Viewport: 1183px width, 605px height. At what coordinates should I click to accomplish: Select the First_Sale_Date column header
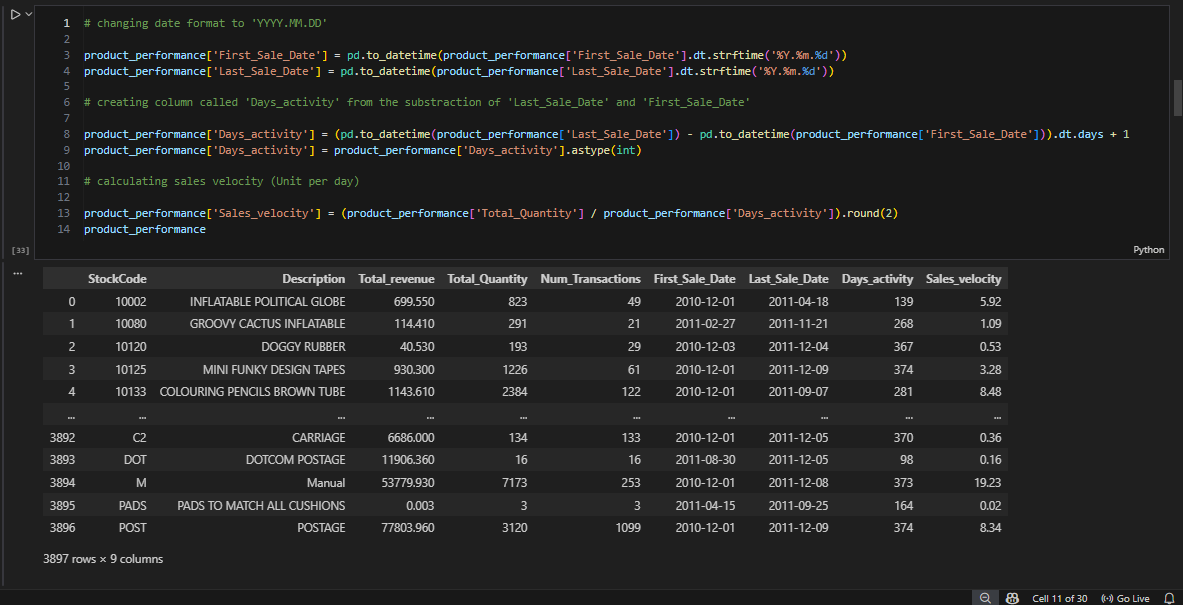coord(694,278)
